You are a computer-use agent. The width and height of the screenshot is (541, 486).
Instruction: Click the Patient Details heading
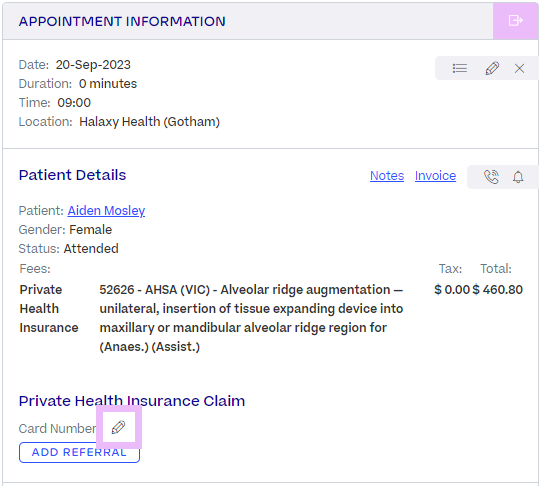(x=72, y=175)
